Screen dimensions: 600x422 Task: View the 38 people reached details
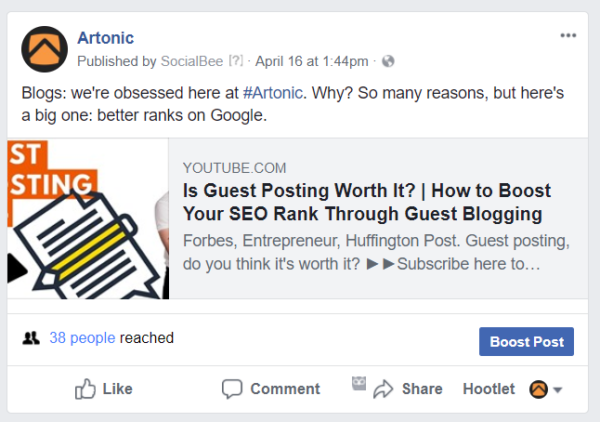[x=82, y=338]
